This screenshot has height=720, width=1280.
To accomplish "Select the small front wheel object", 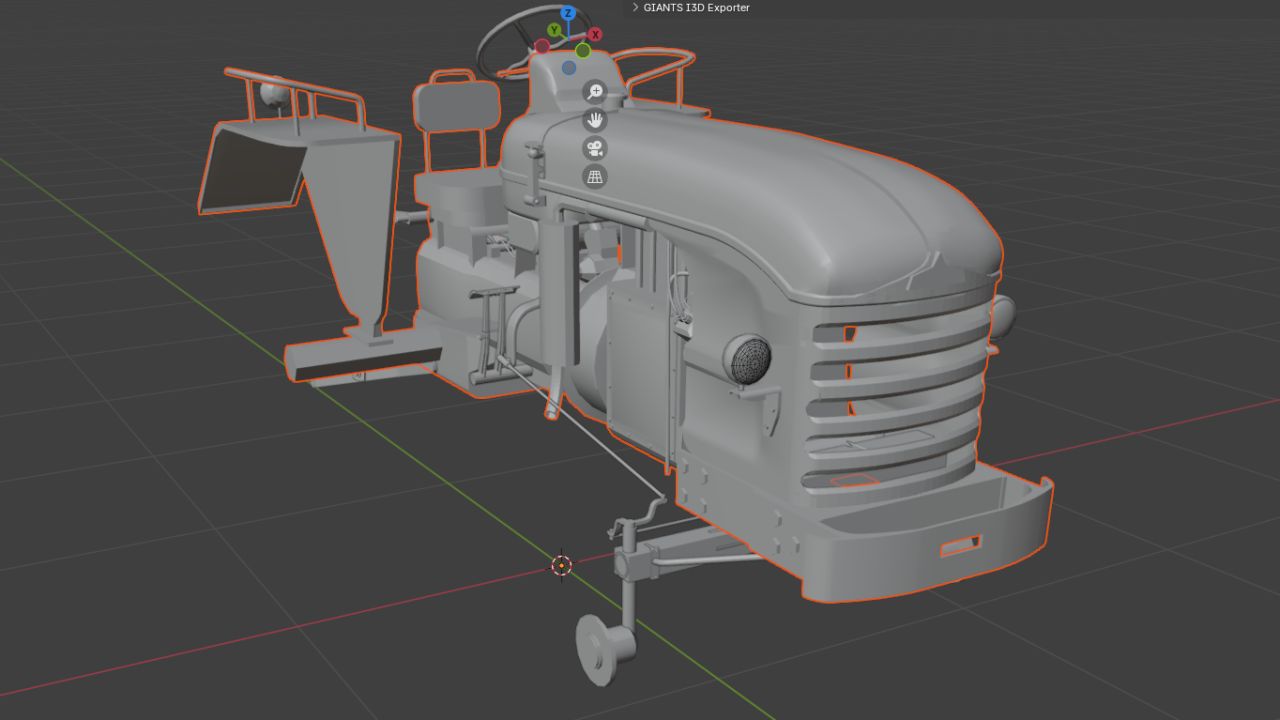I will (x=607, y=650).
